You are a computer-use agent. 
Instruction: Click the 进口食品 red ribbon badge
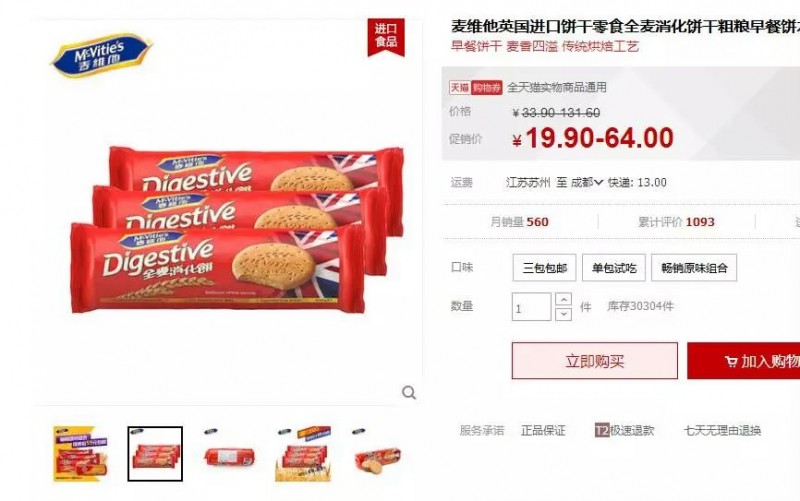(x=386, y=37)
